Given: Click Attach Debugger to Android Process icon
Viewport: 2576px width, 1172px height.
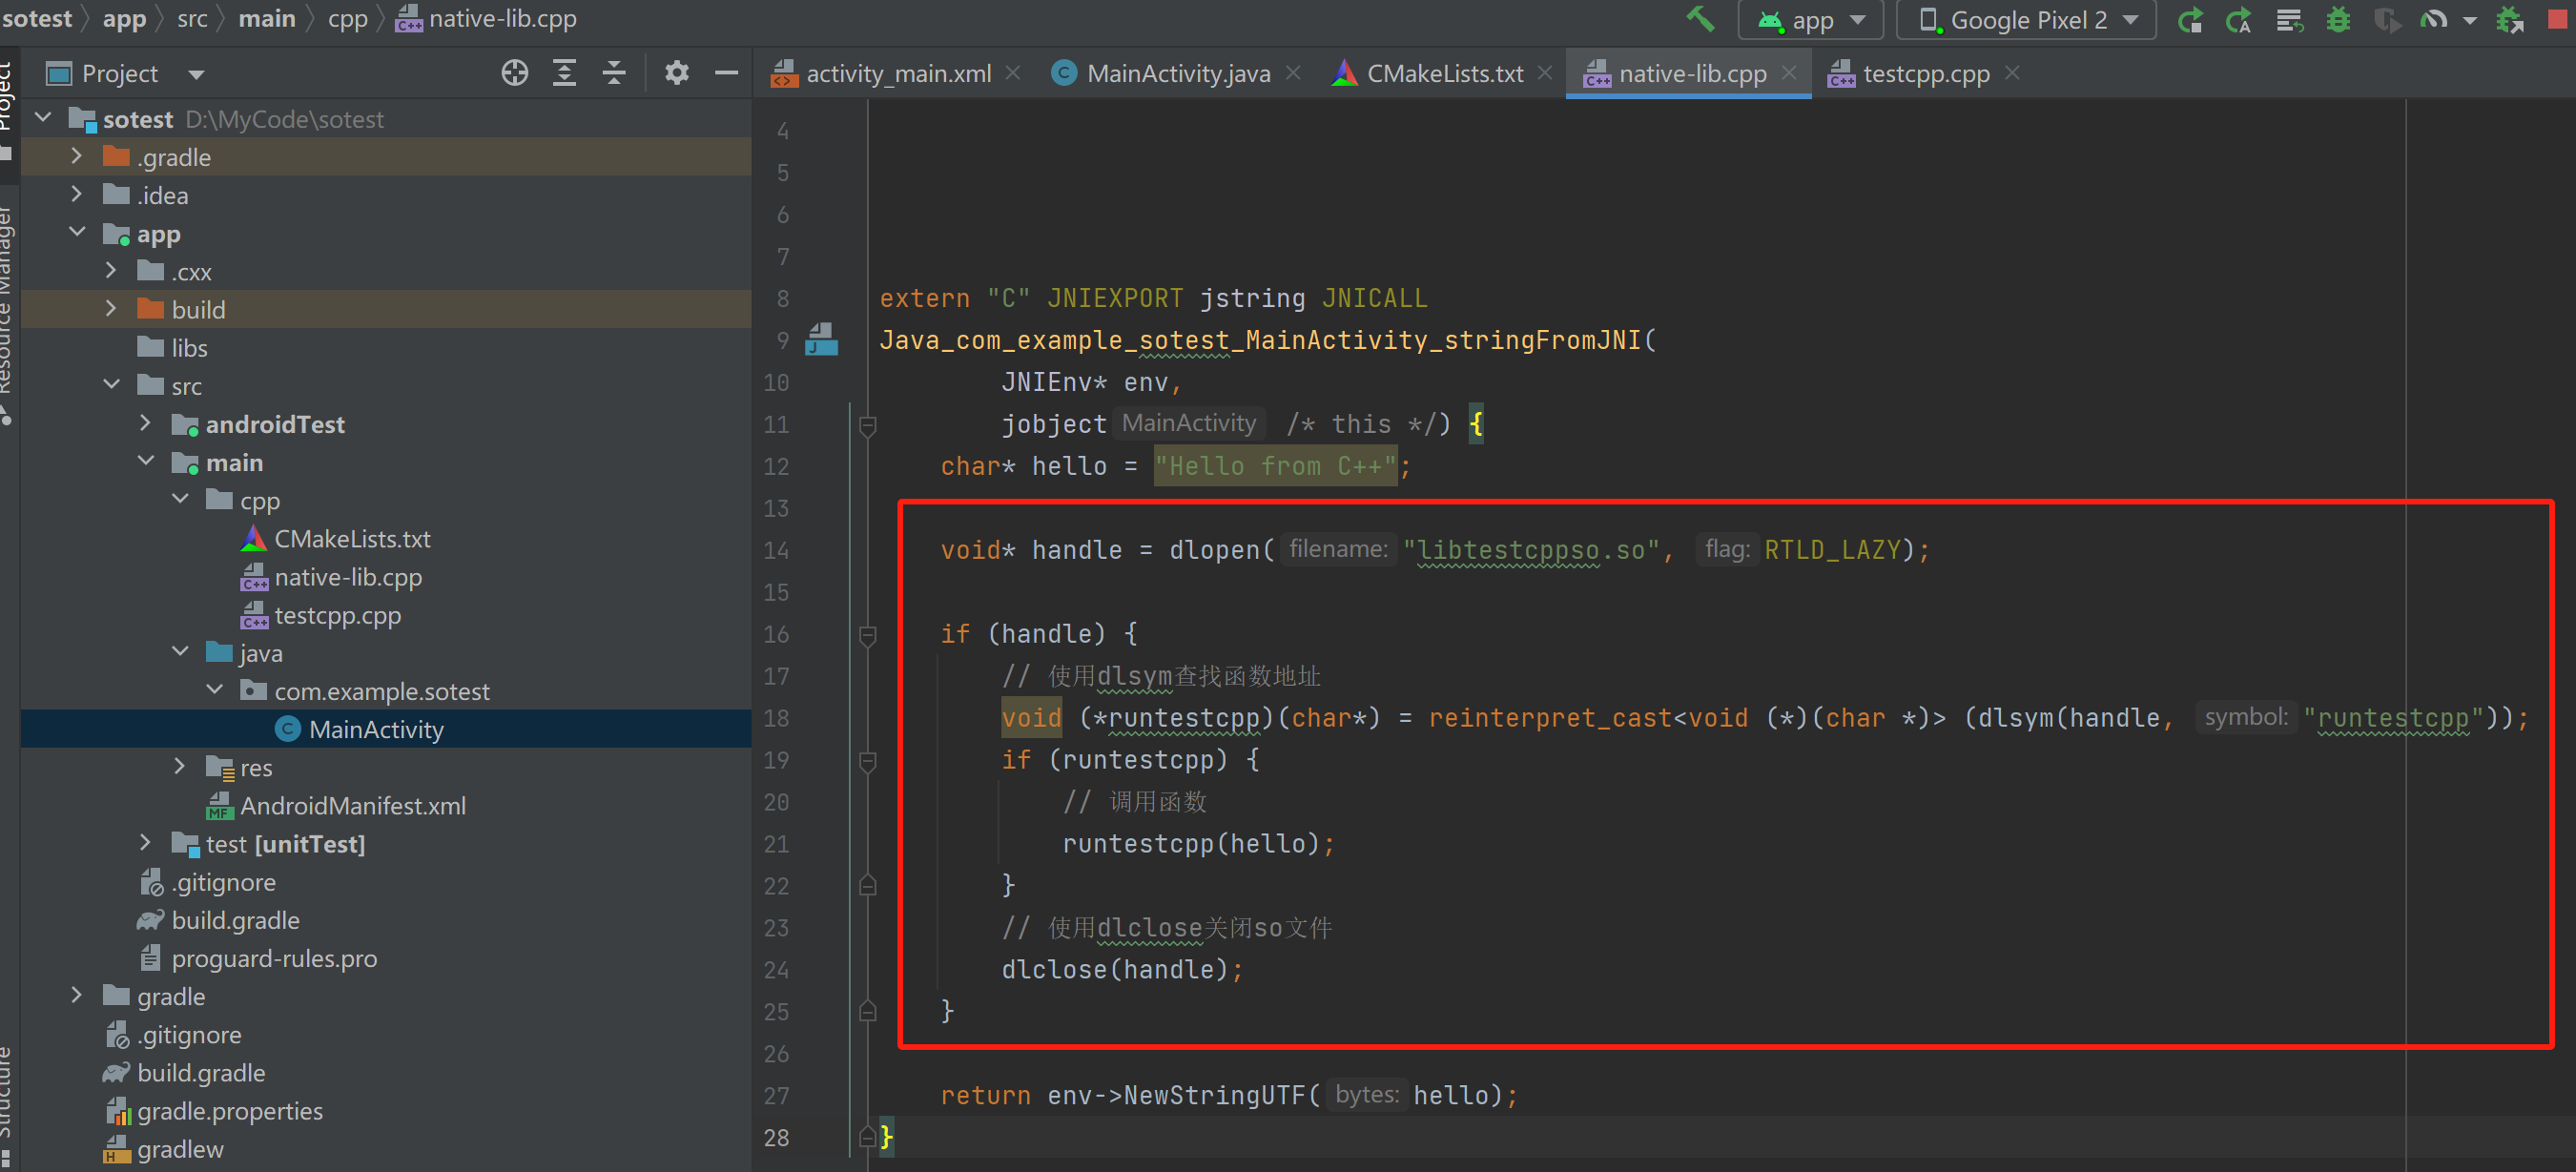Looking at the screenshot, I should coord(2510,20).
